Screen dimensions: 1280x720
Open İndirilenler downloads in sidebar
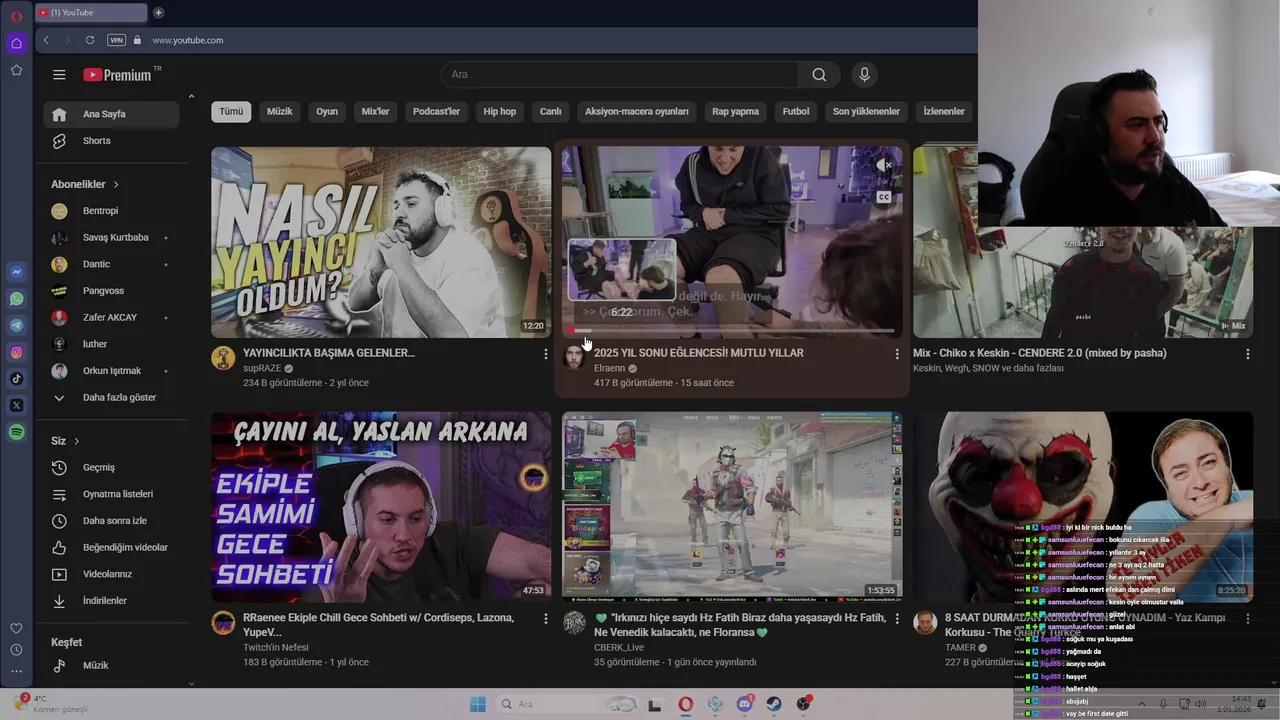point(111,601)
